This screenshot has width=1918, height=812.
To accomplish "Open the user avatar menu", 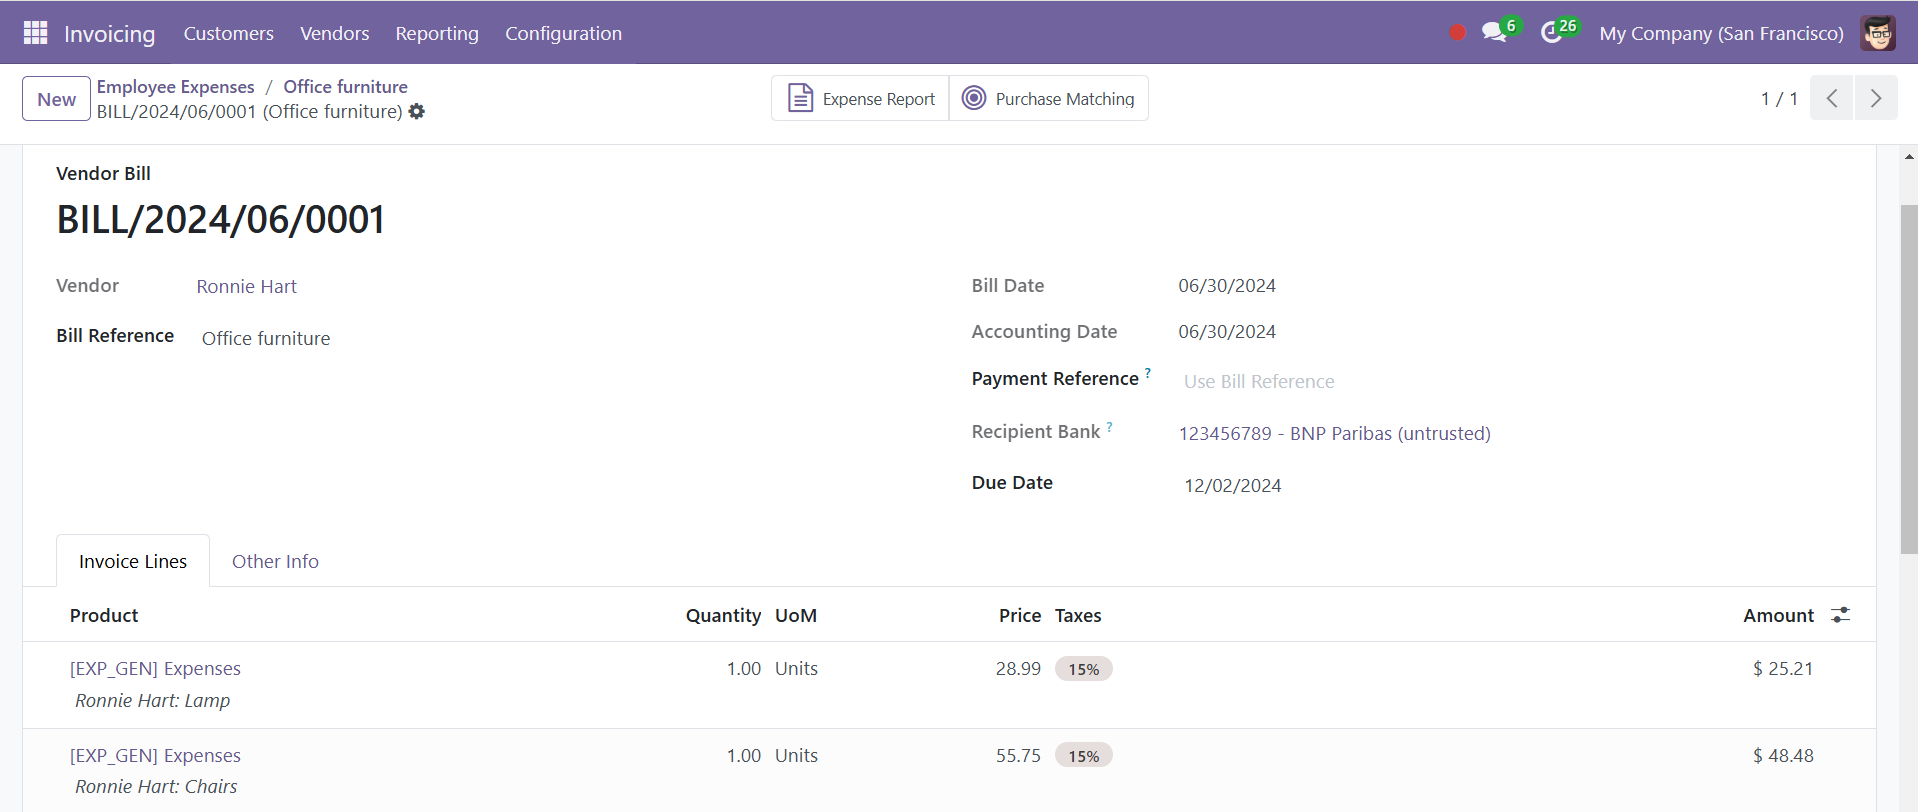I will [1878, 33].
